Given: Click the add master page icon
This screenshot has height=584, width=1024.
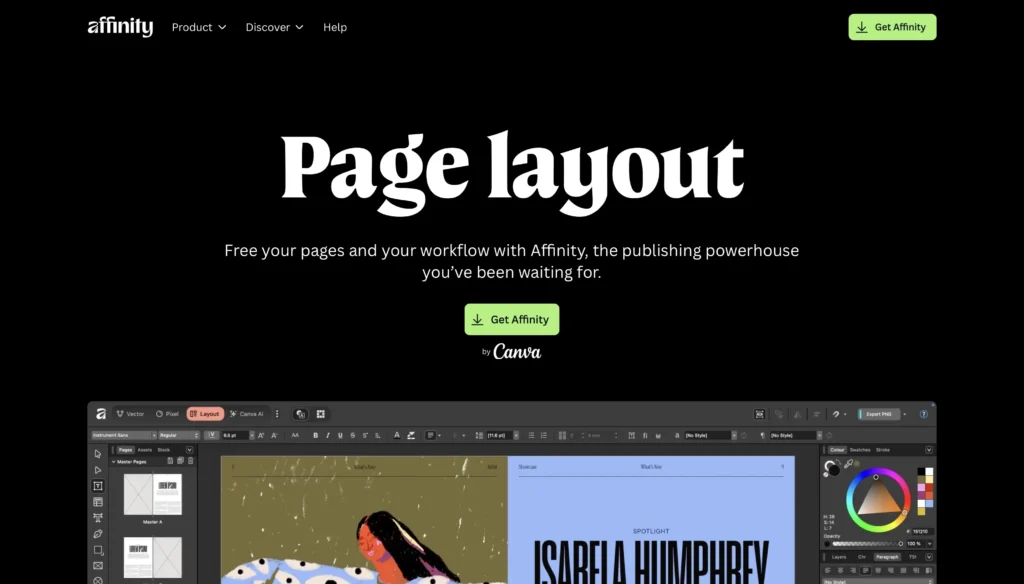Looking at the screenshot, I should point(170,461).
